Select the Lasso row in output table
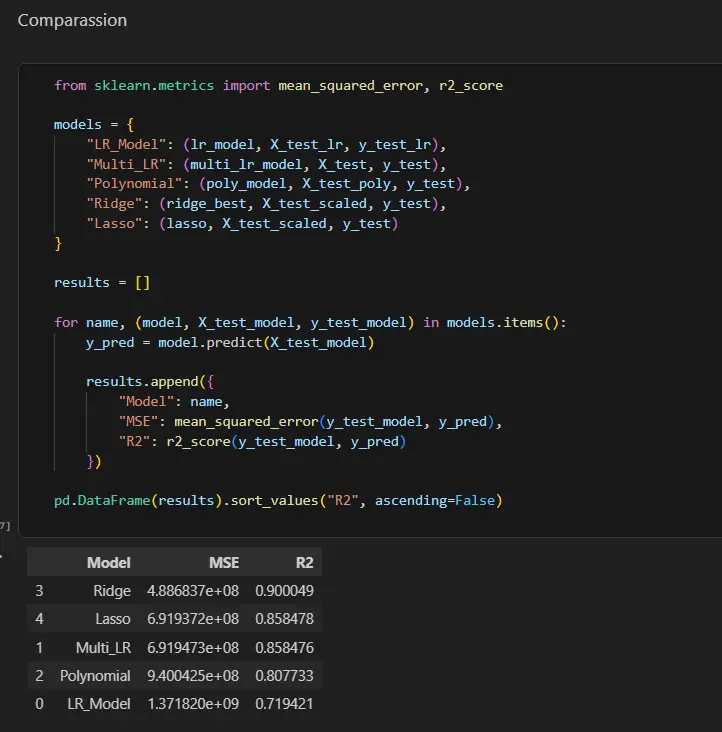 174,619
